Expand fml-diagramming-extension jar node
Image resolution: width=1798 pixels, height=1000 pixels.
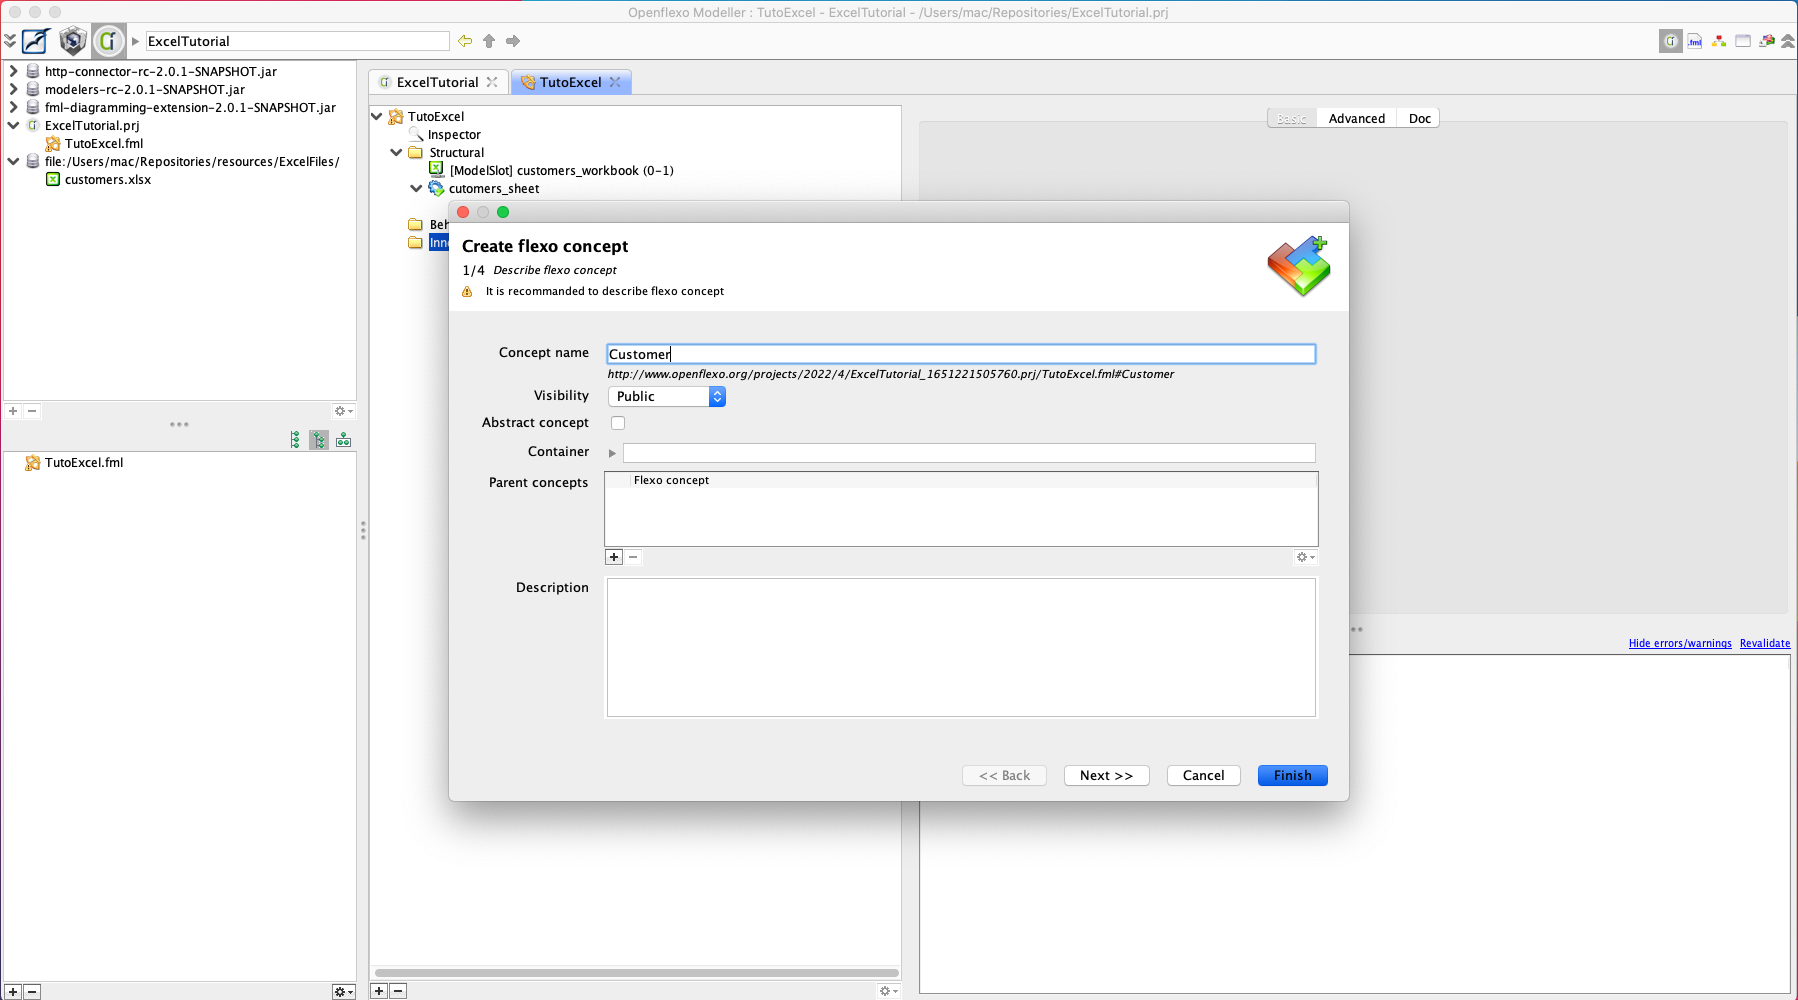pyautogui.click(x=13, y=107)
